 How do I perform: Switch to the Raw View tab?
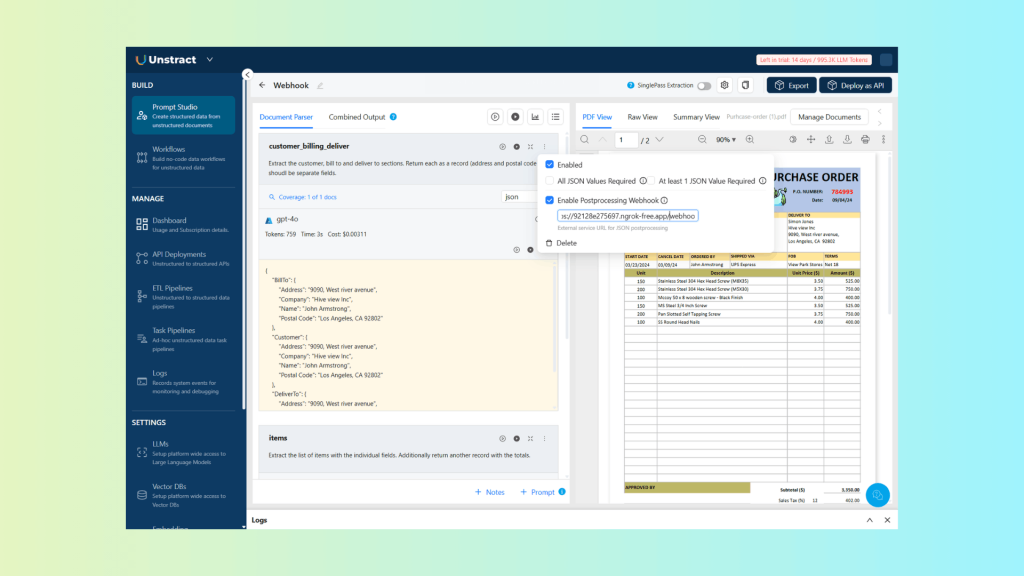643,116
